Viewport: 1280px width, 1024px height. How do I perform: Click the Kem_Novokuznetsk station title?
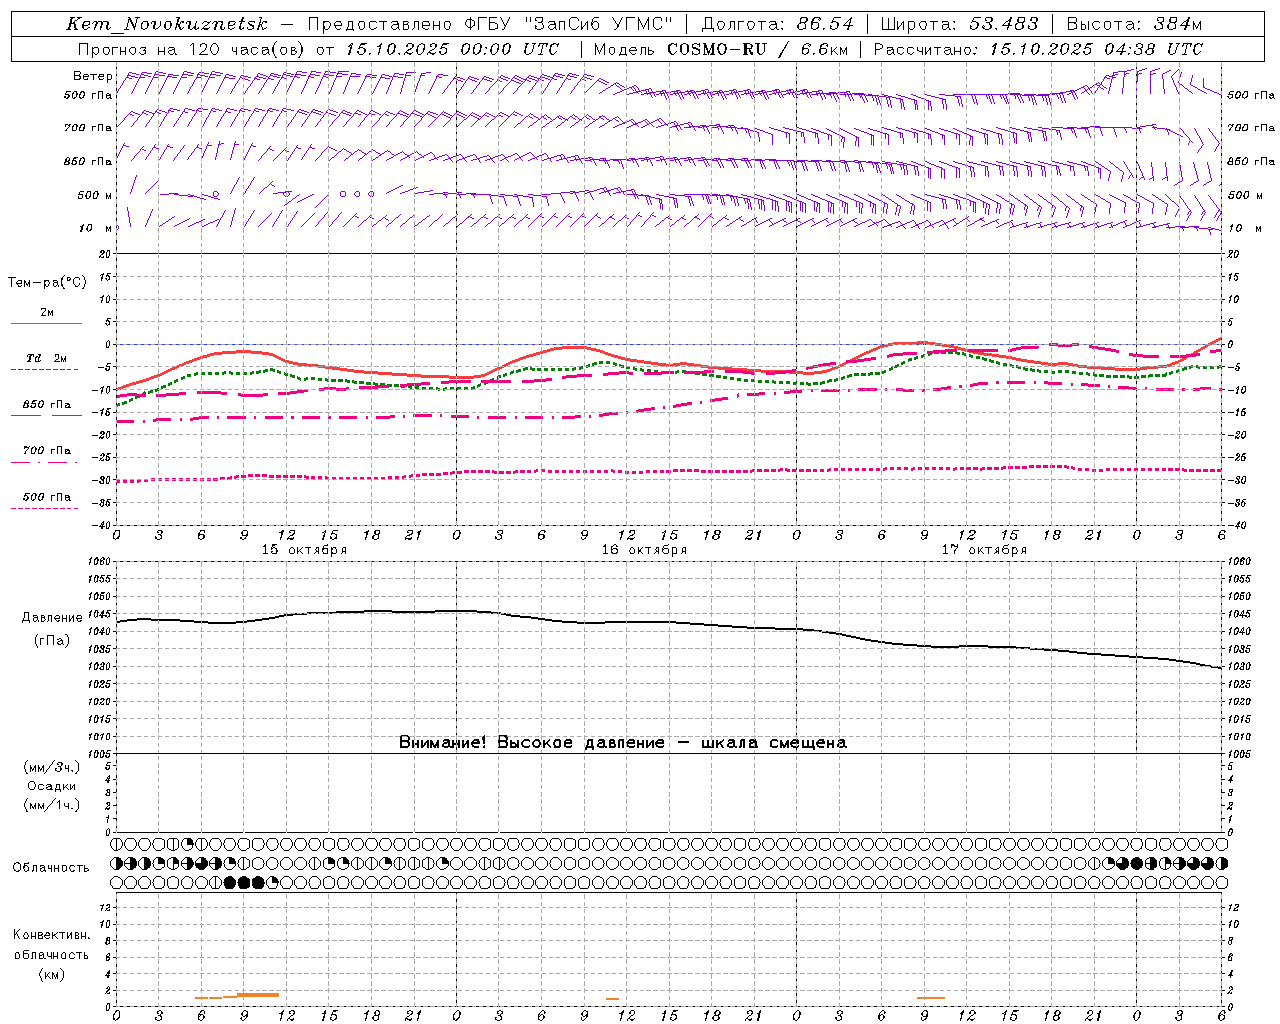[x=167, y=24]
